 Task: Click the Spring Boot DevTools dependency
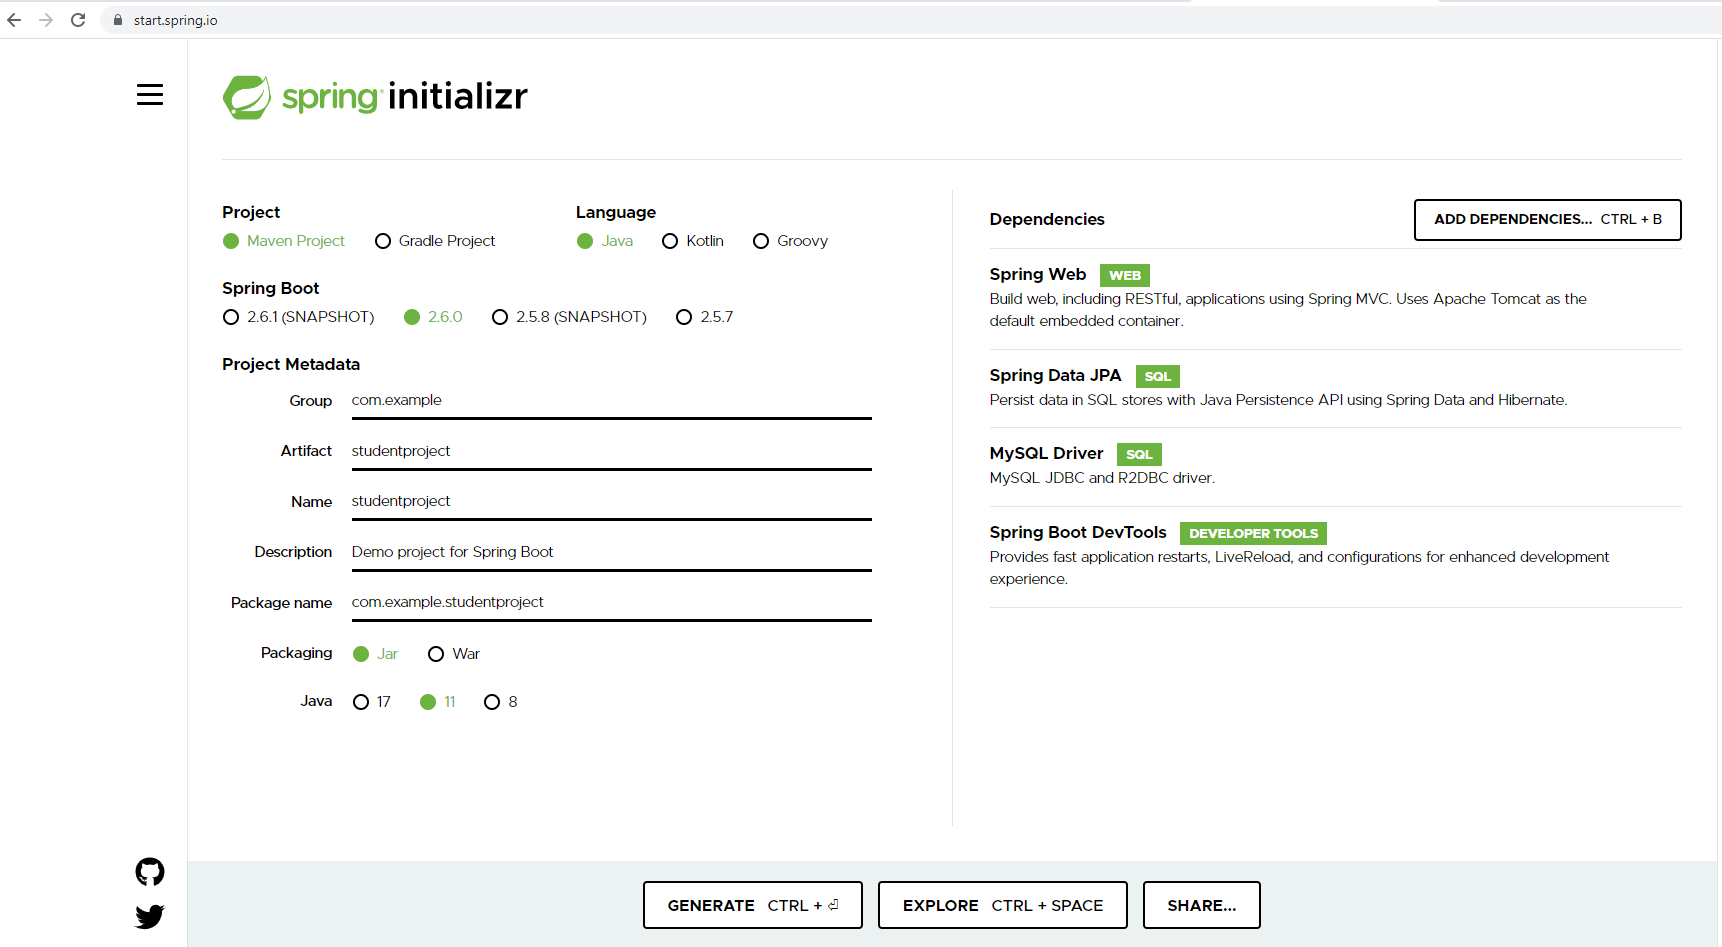coord(1336,556)
